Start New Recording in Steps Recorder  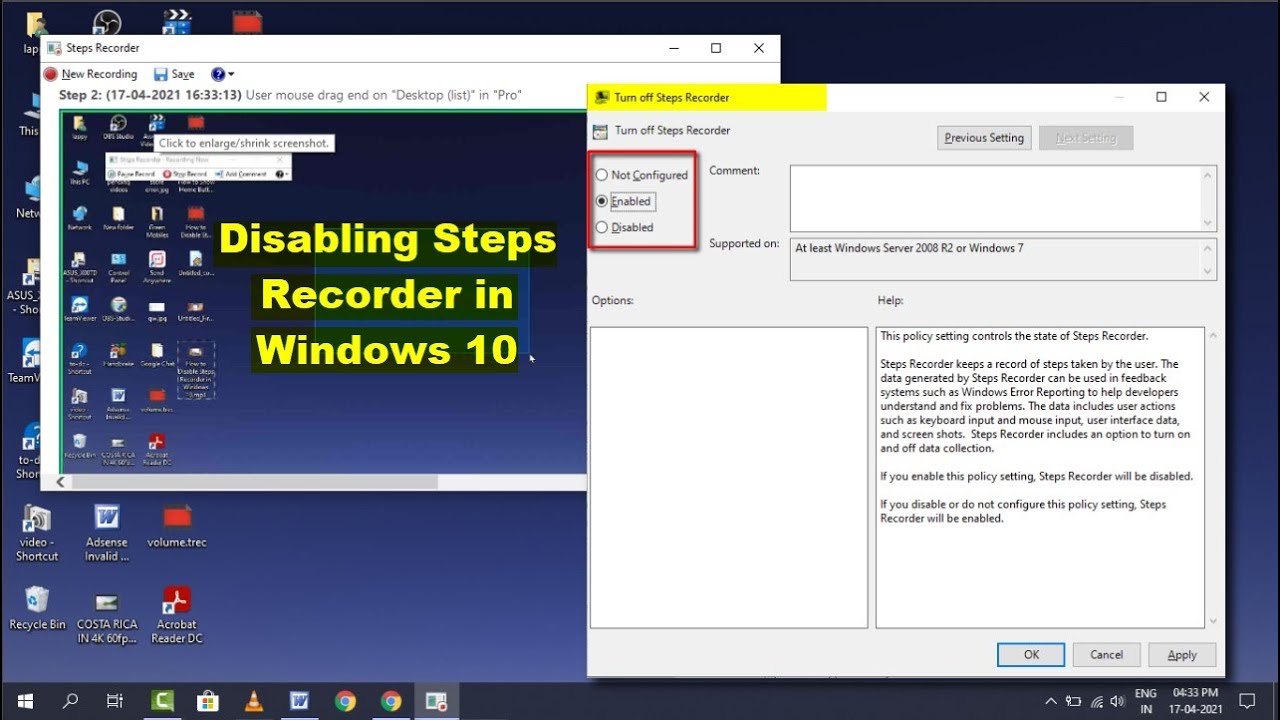[x=91, y=74]
